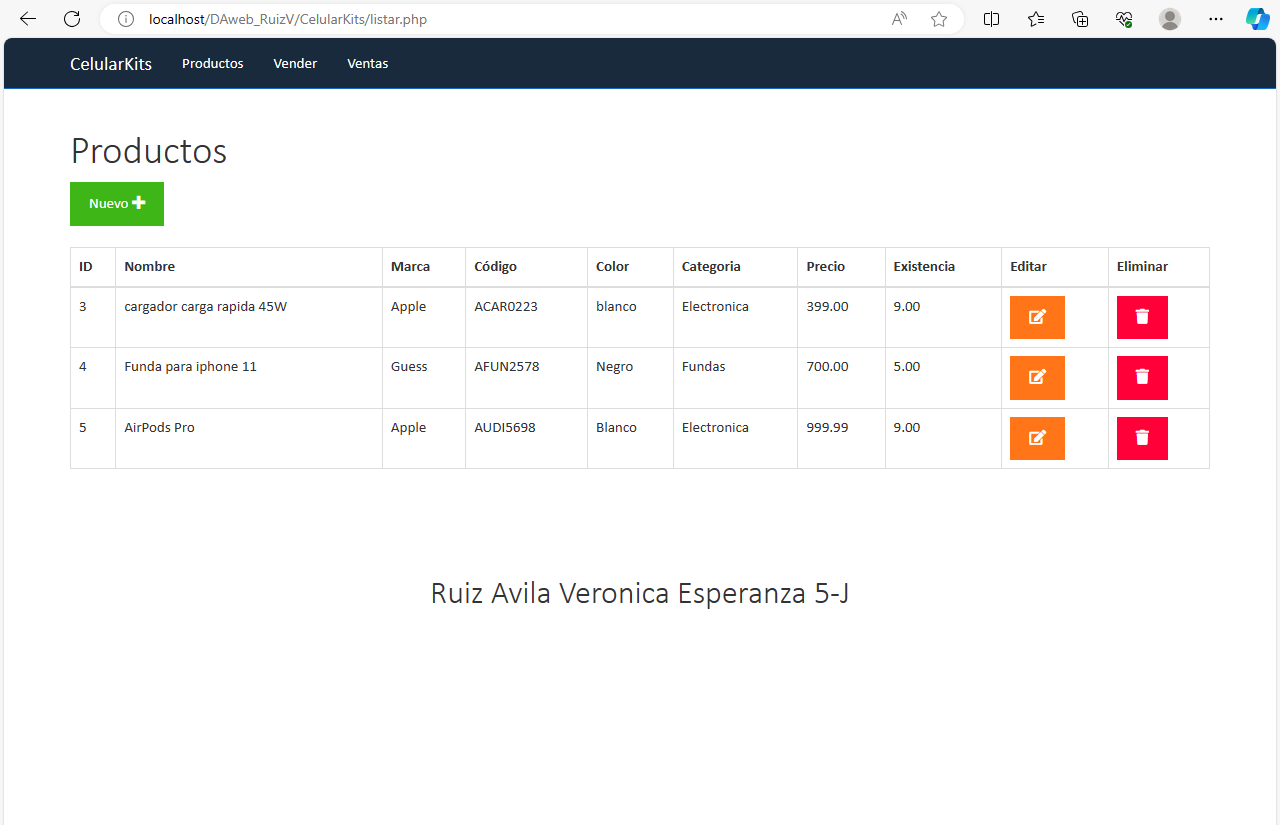Click the edit icon for cargador carga rapida 45W
1280x825 pixels.
[1037, 317]
